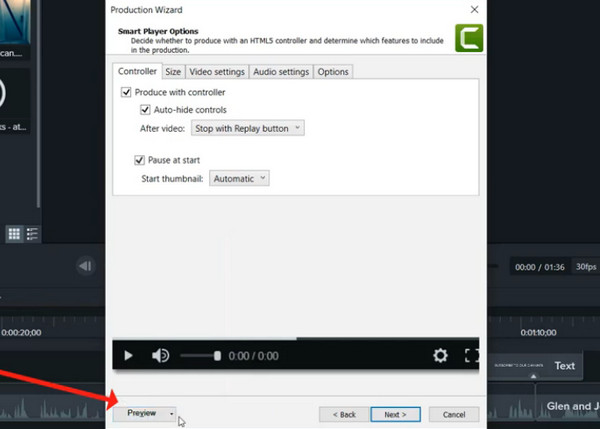Select the Text clip on the timeline
The image size is (600, 429).
535,366
